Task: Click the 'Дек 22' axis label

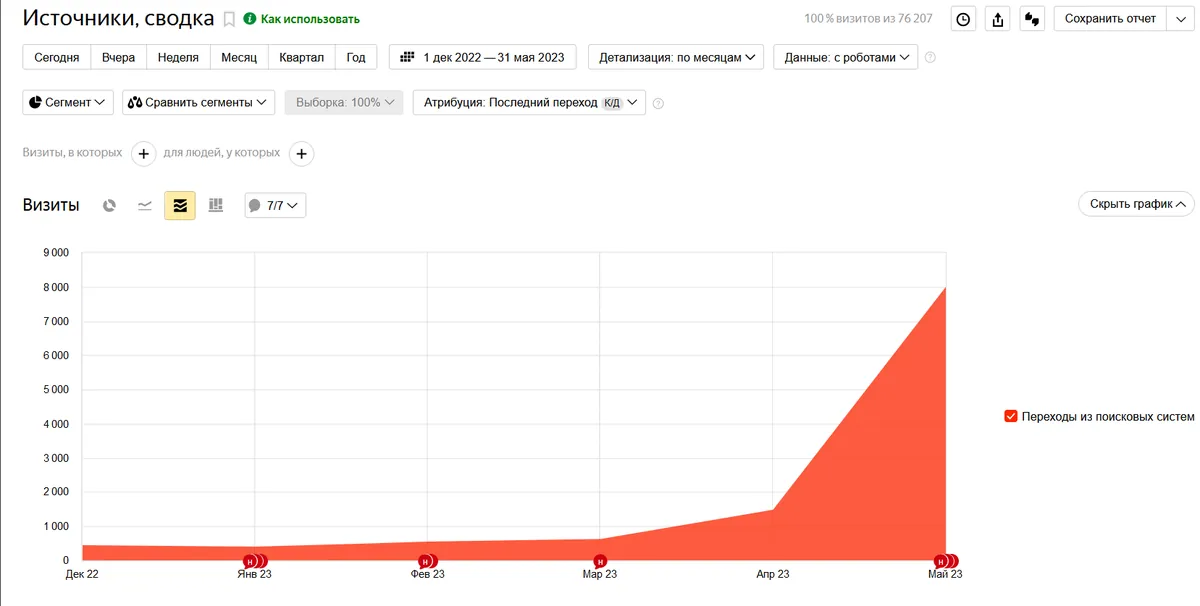Action: tap(82, 574)
